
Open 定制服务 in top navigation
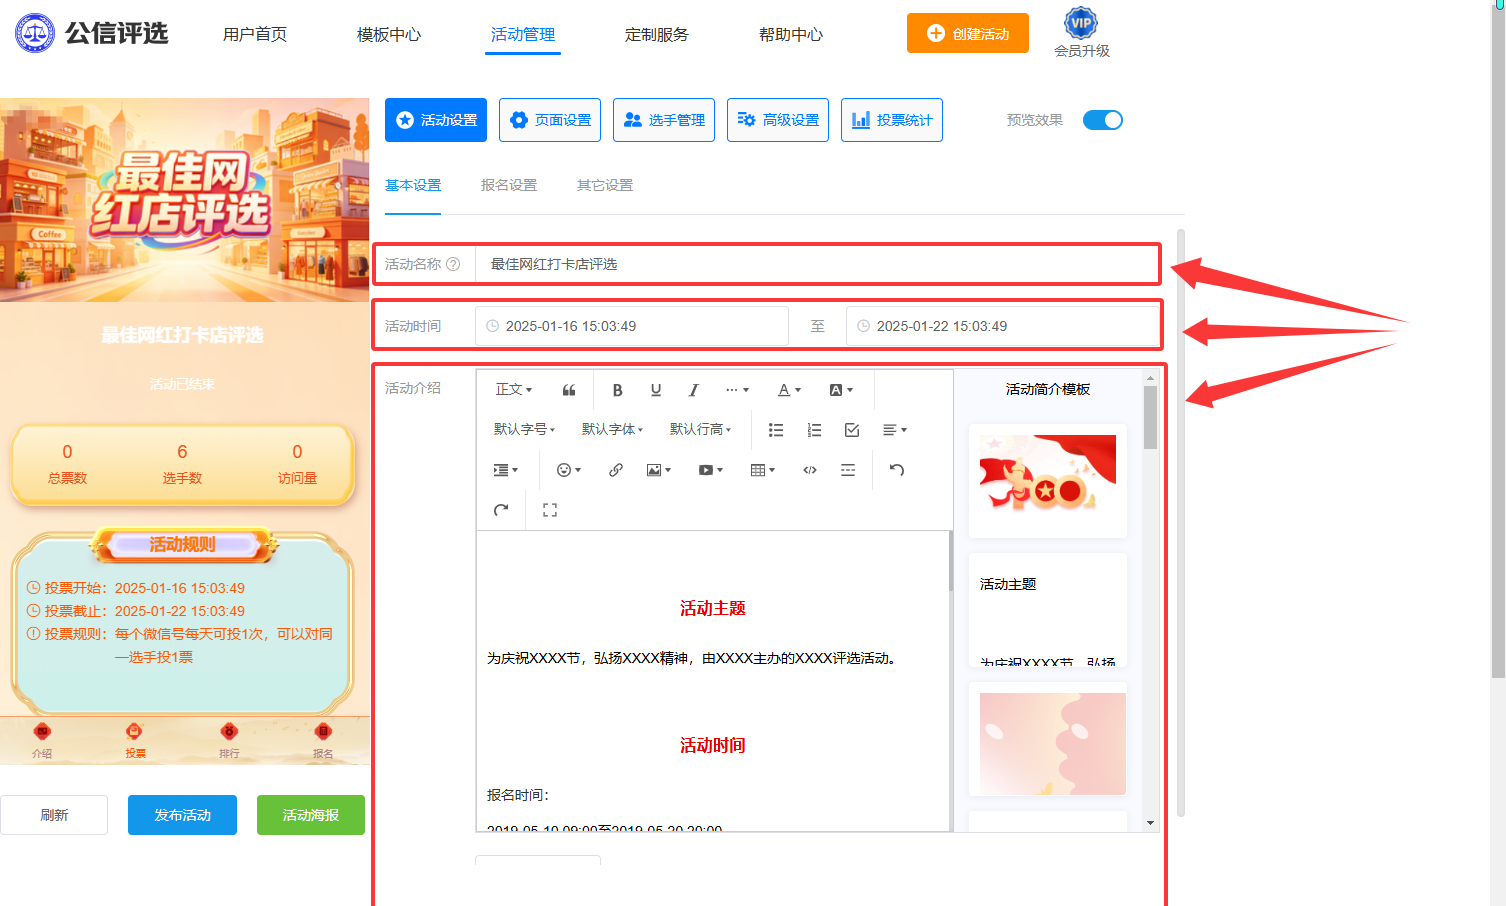tap(657, 34)
